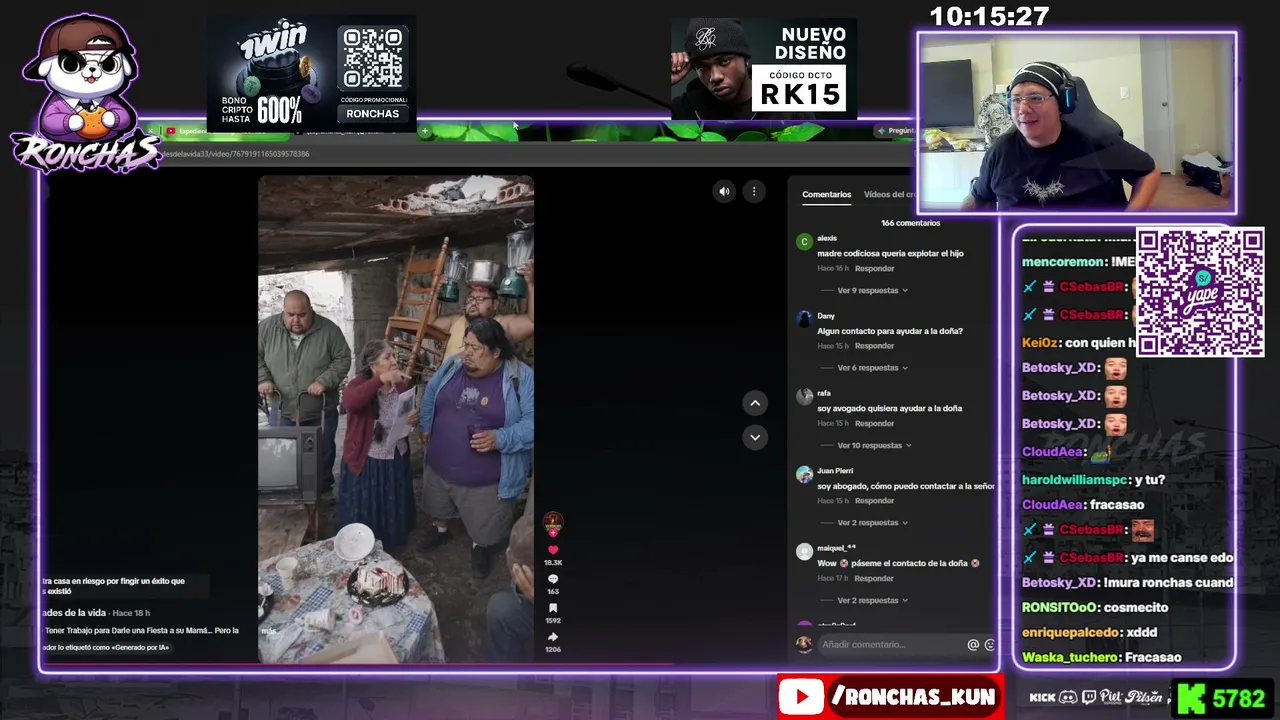Click the 1win QR code banner
1280x720 pixels.
coord(373,59)
